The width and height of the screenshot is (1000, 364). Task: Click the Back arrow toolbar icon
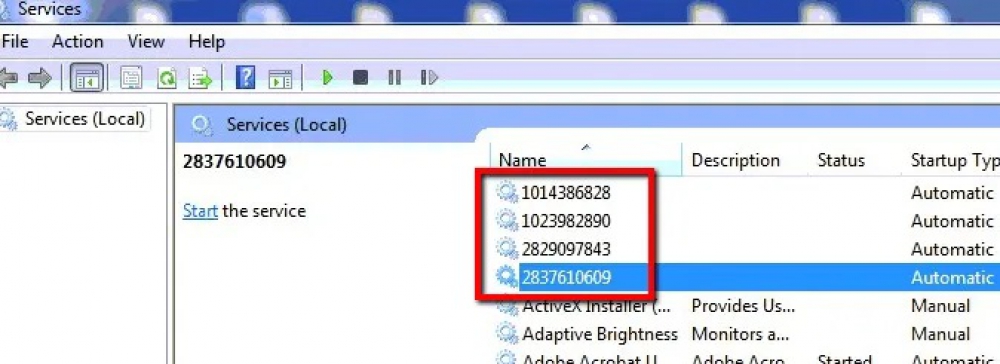click(8, 78)
